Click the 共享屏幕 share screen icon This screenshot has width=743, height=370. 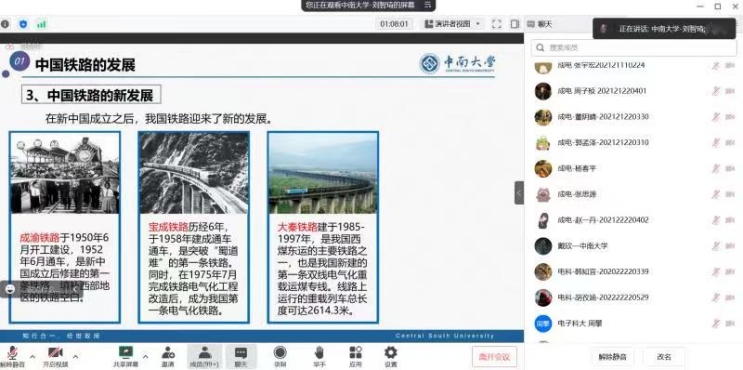point(126,356)
